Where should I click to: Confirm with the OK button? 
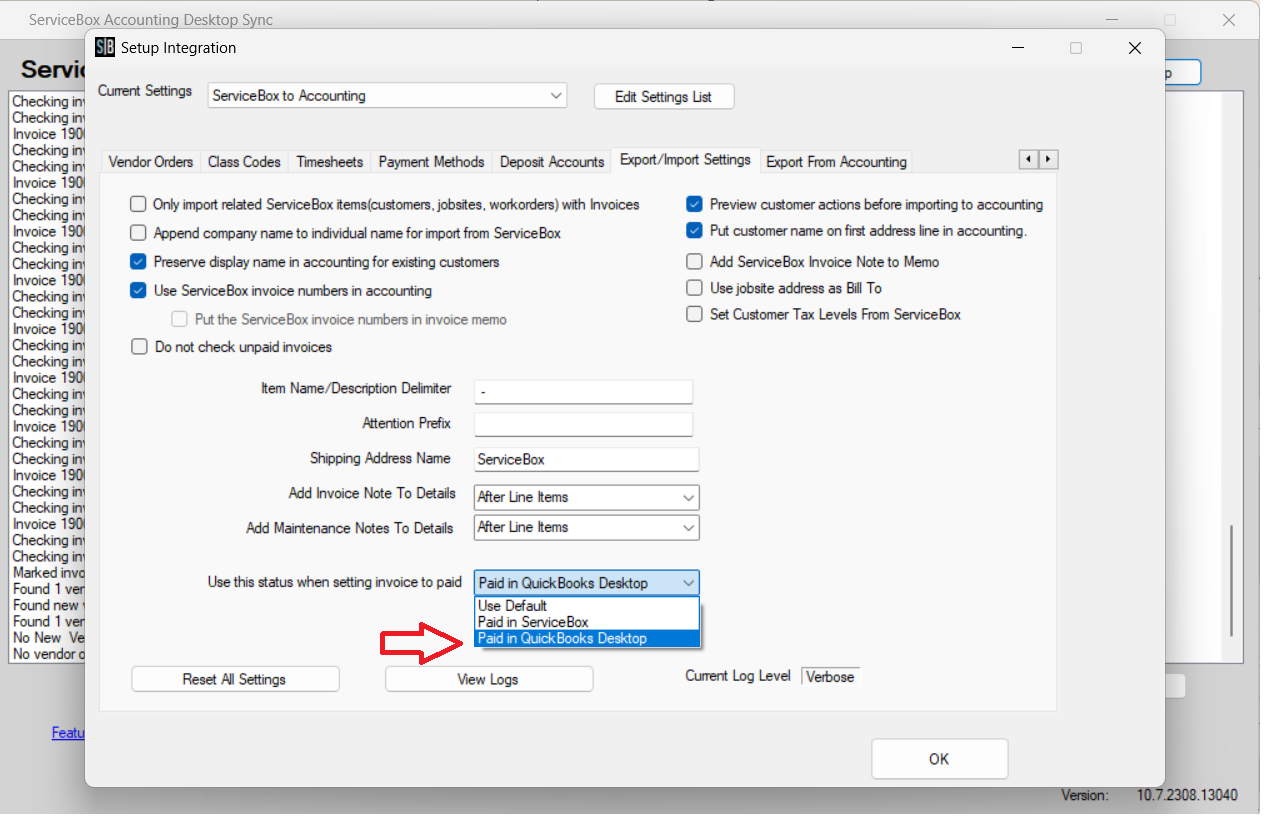(939, 759)
